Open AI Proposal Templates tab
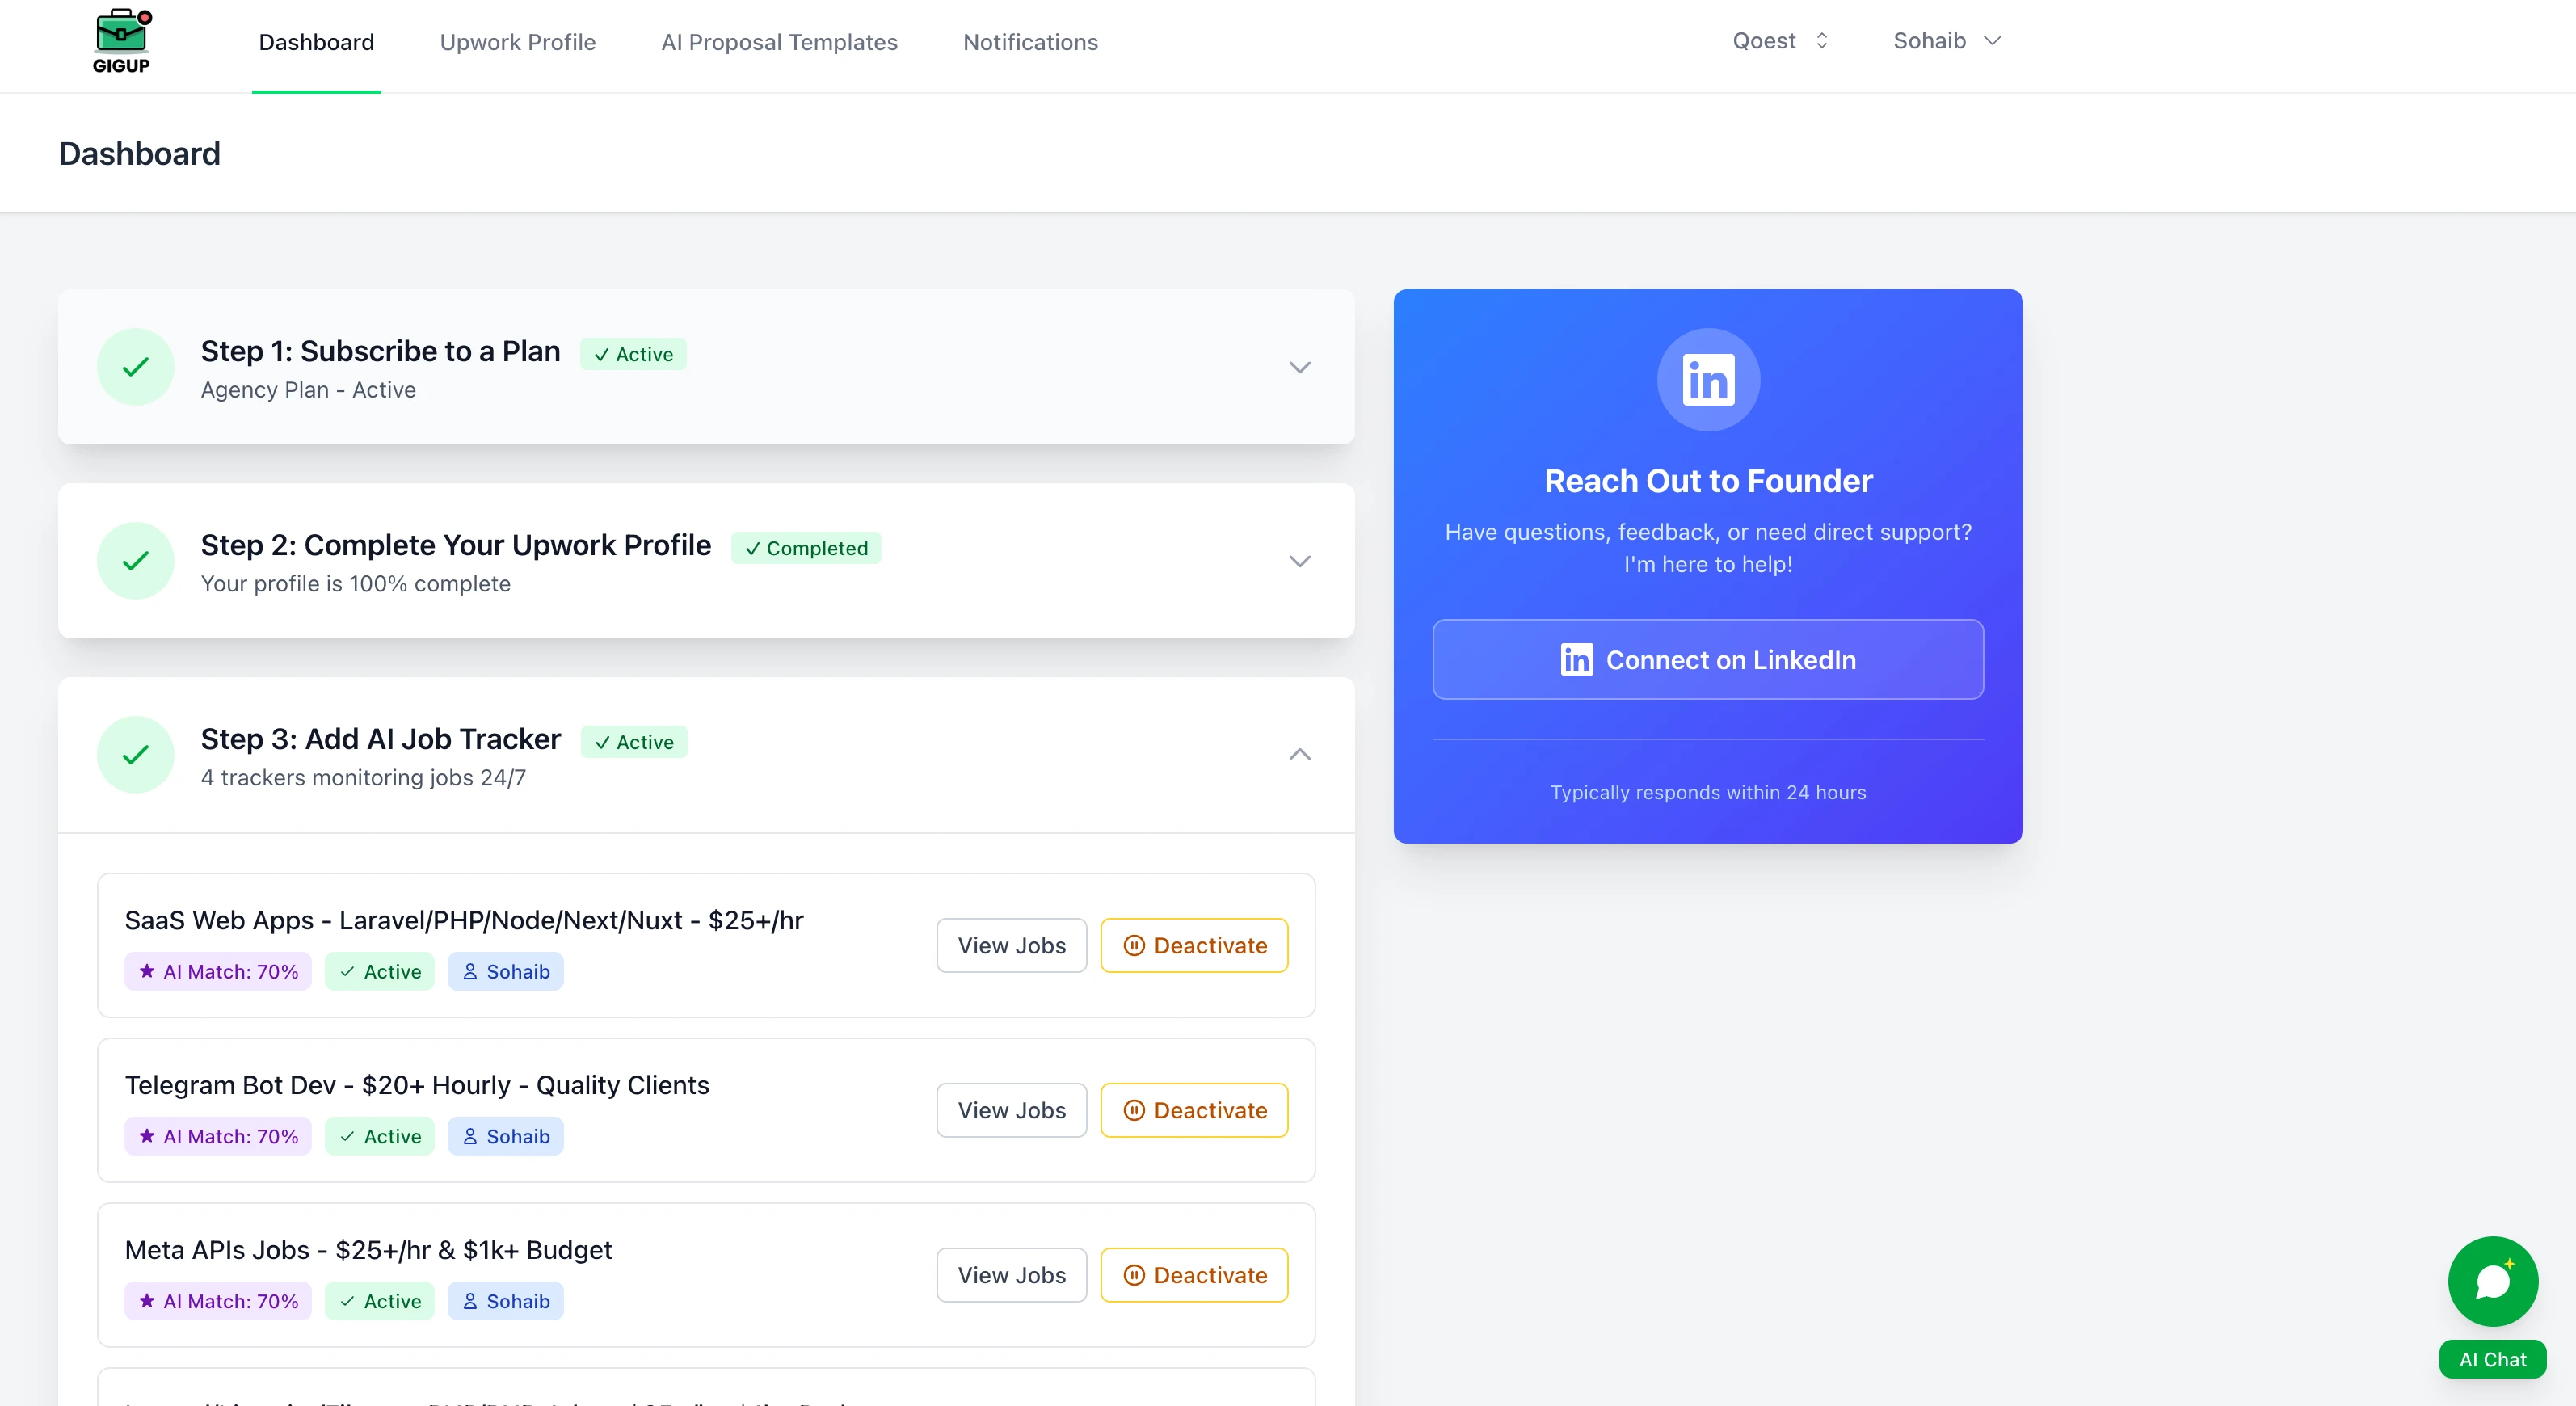 click(x=779, y=42)
